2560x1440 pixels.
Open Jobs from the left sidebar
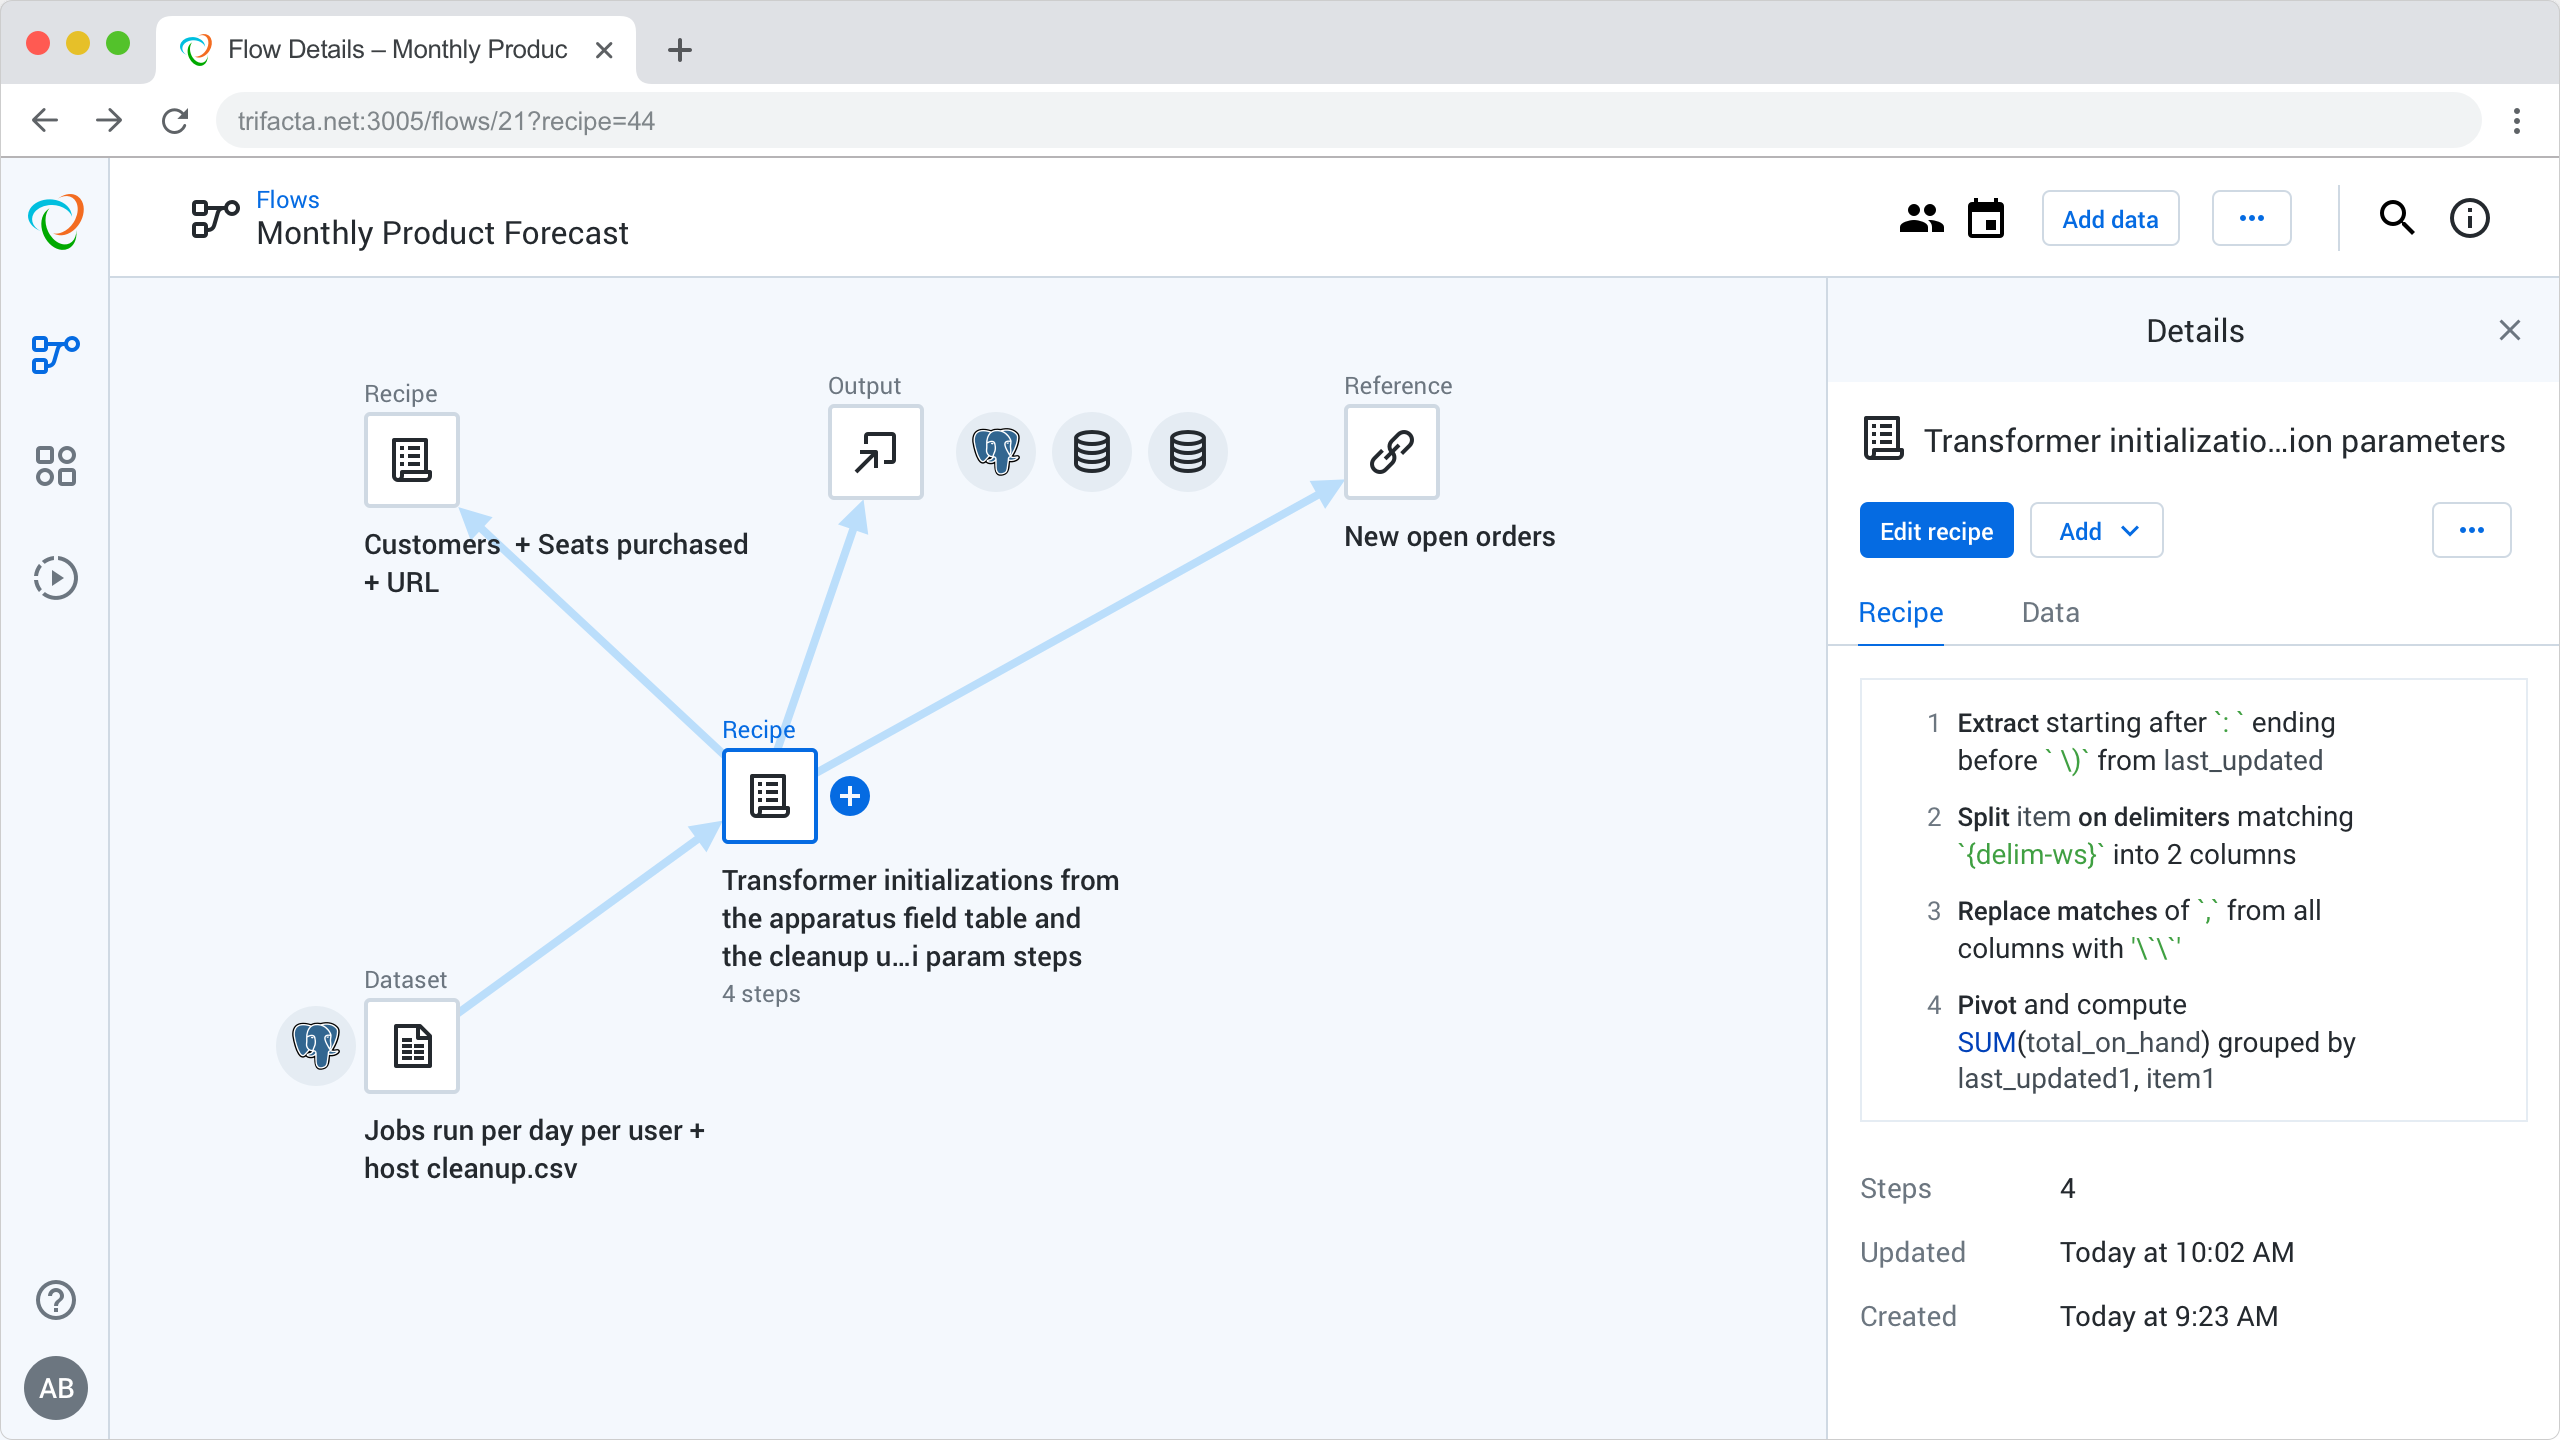click(x=56, y=578)
